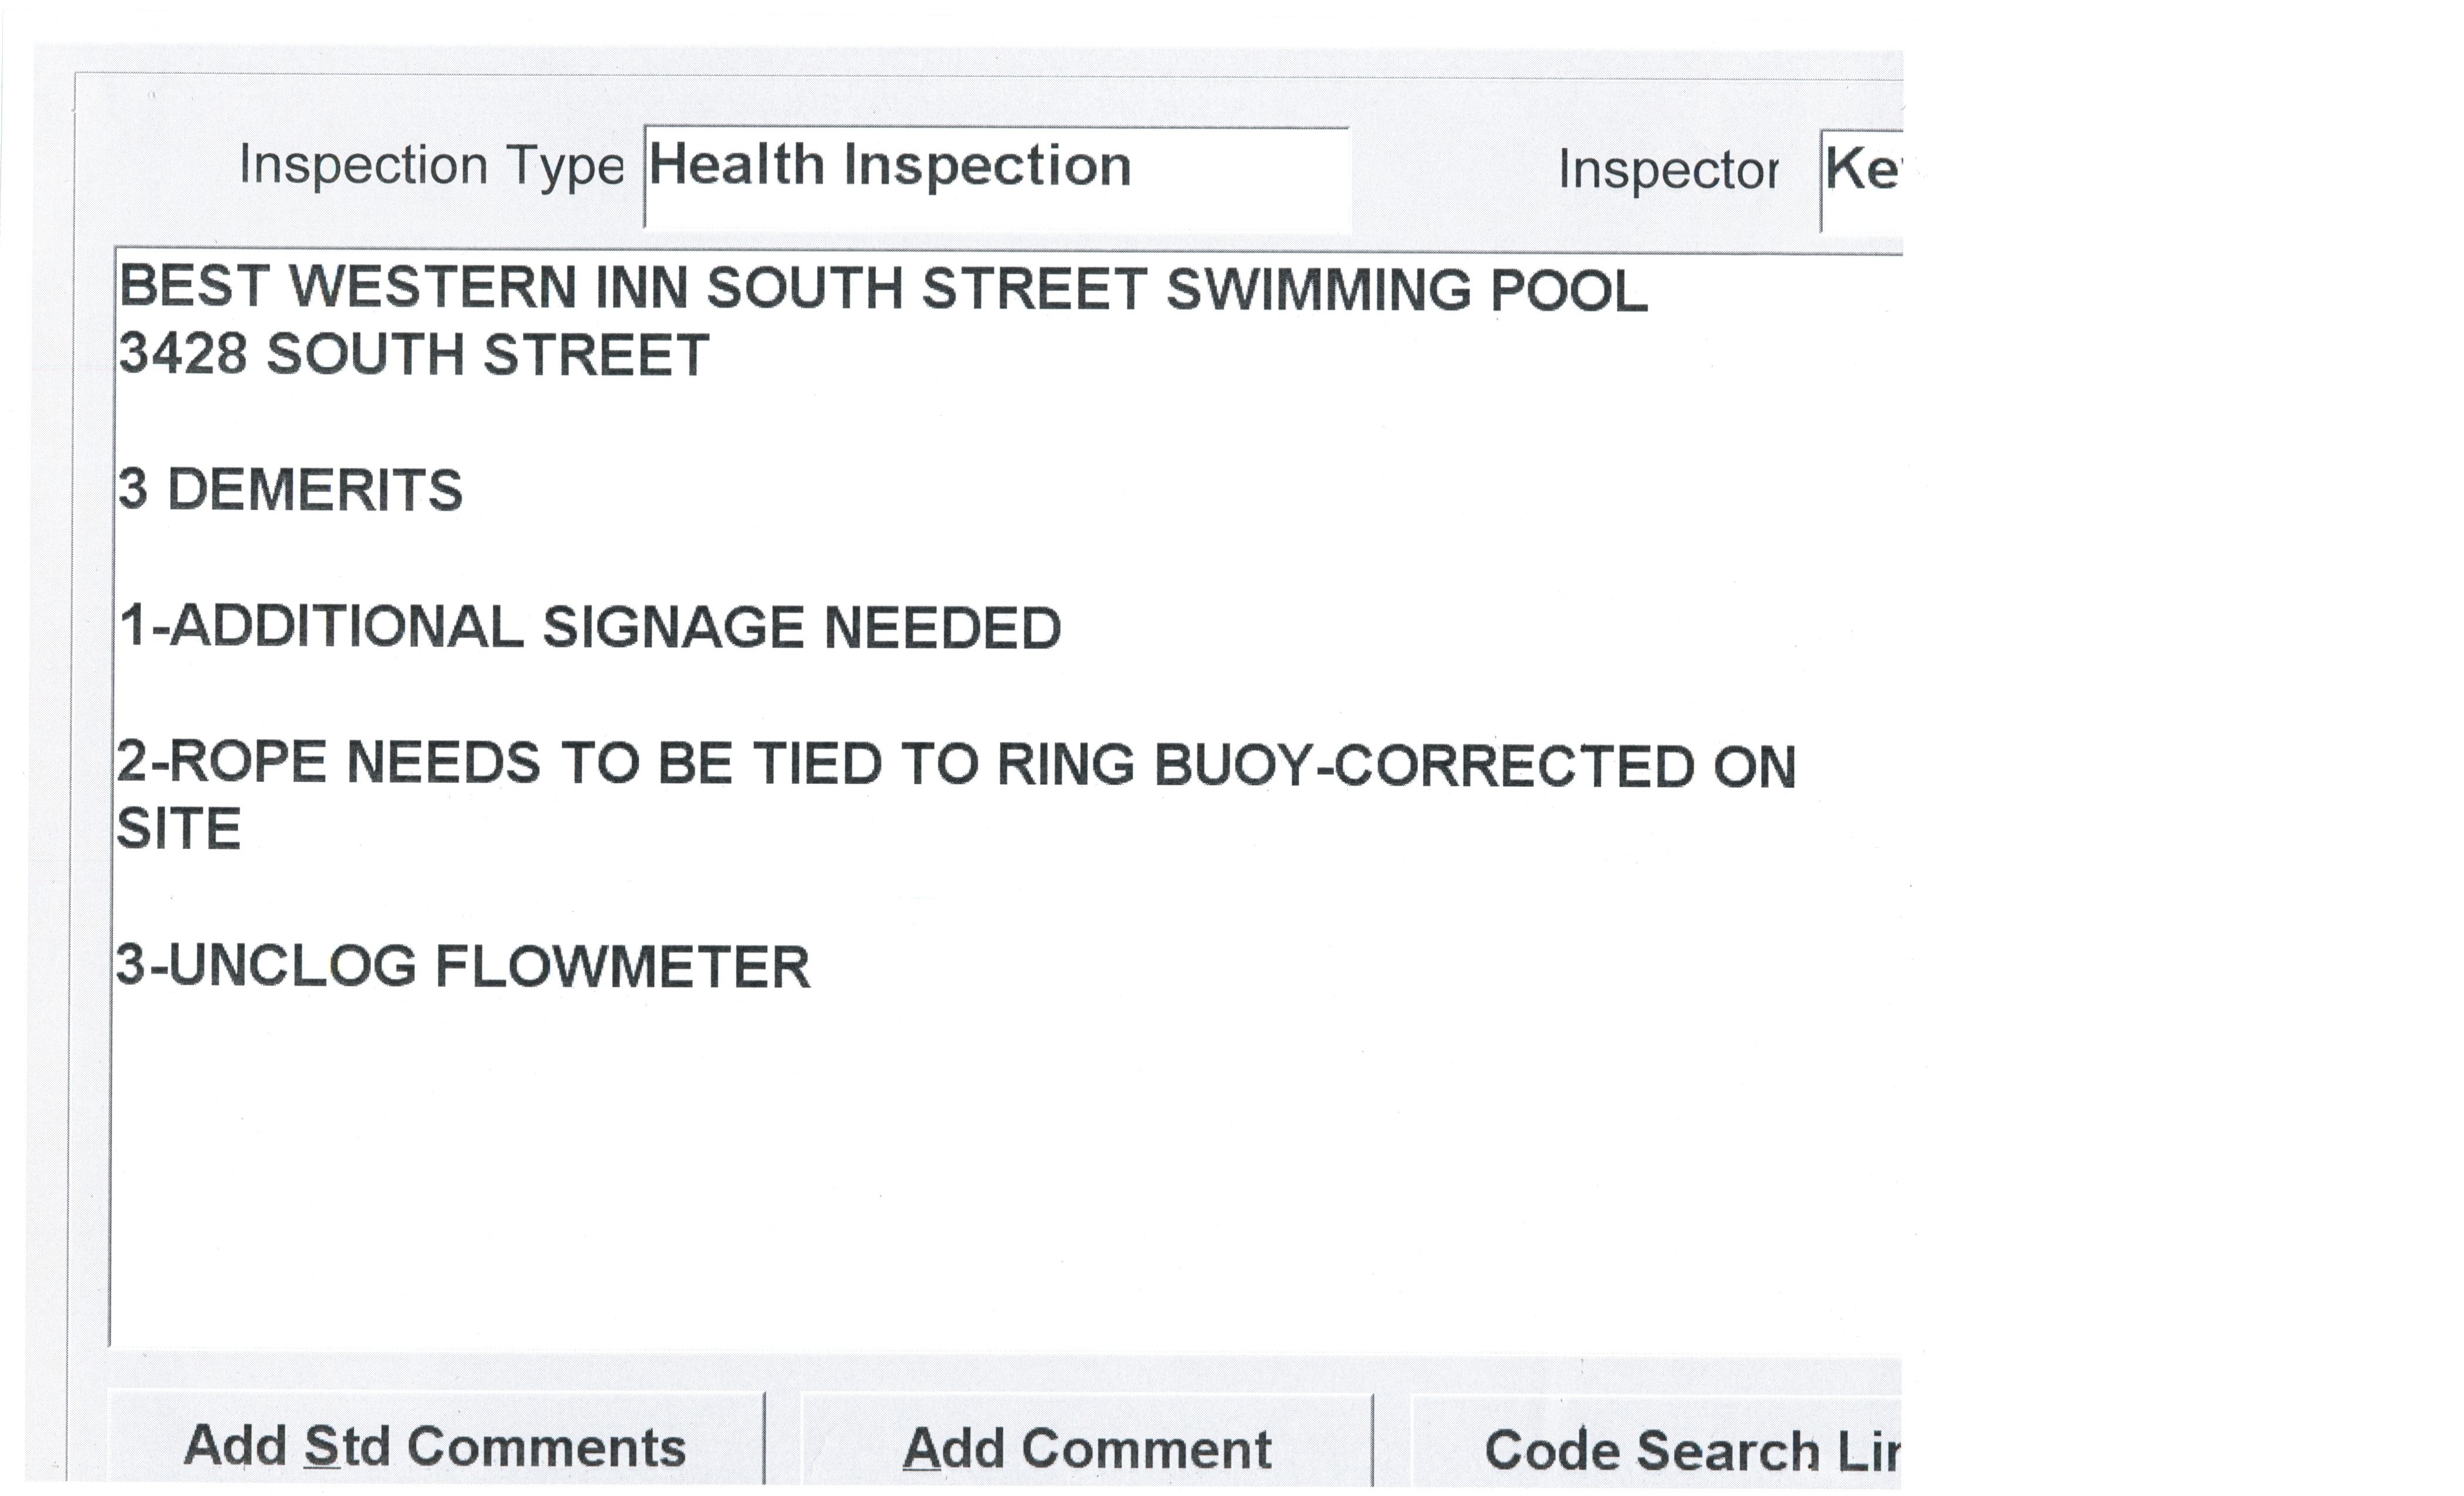
Task: Place cursor in the 3428 SOUTH STREET line
Action: (414, 355)
